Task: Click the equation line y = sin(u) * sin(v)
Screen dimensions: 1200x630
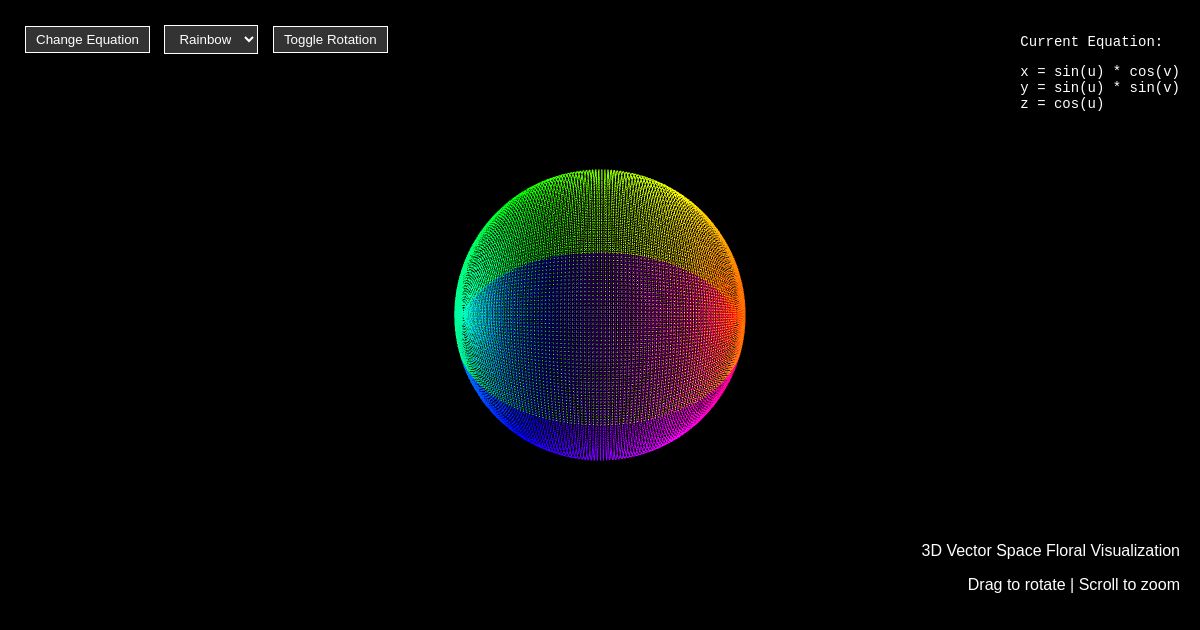Action: pos(1099,88)
